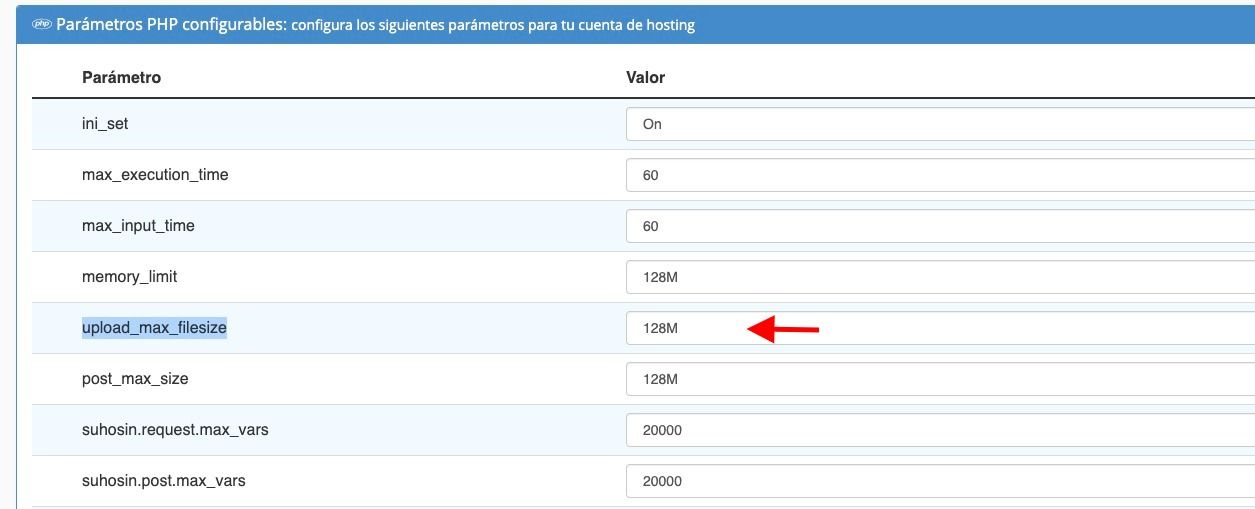
Task: Click the Valor column header
Action: click(645, 77)
